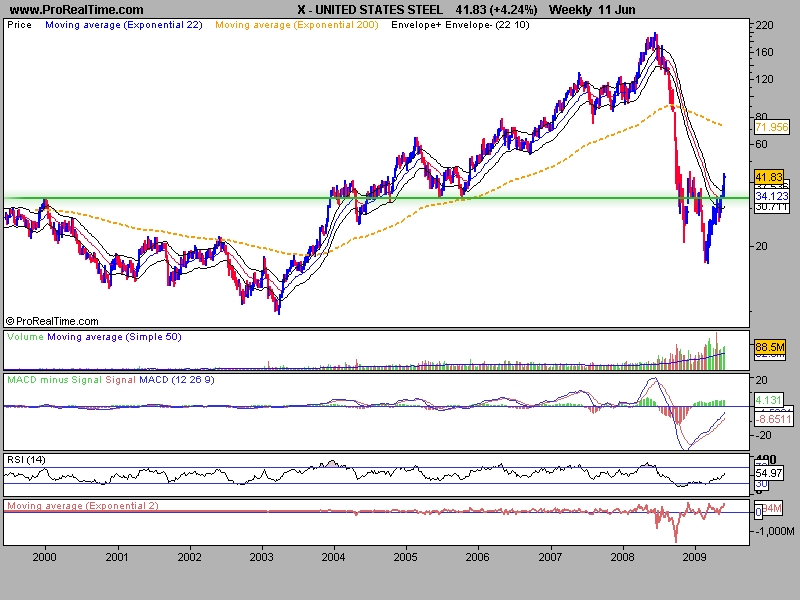The image size is (800, 600).
Task: Select Moving average (Simple 50) volume legend
Action: (114, 337)
